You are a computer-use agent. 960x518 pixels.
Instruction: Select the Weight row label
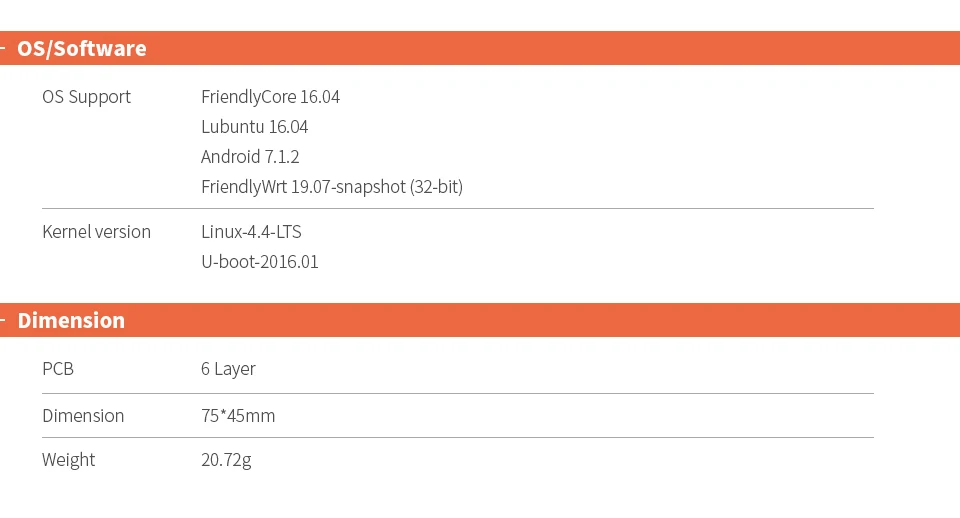pos(68,460)
